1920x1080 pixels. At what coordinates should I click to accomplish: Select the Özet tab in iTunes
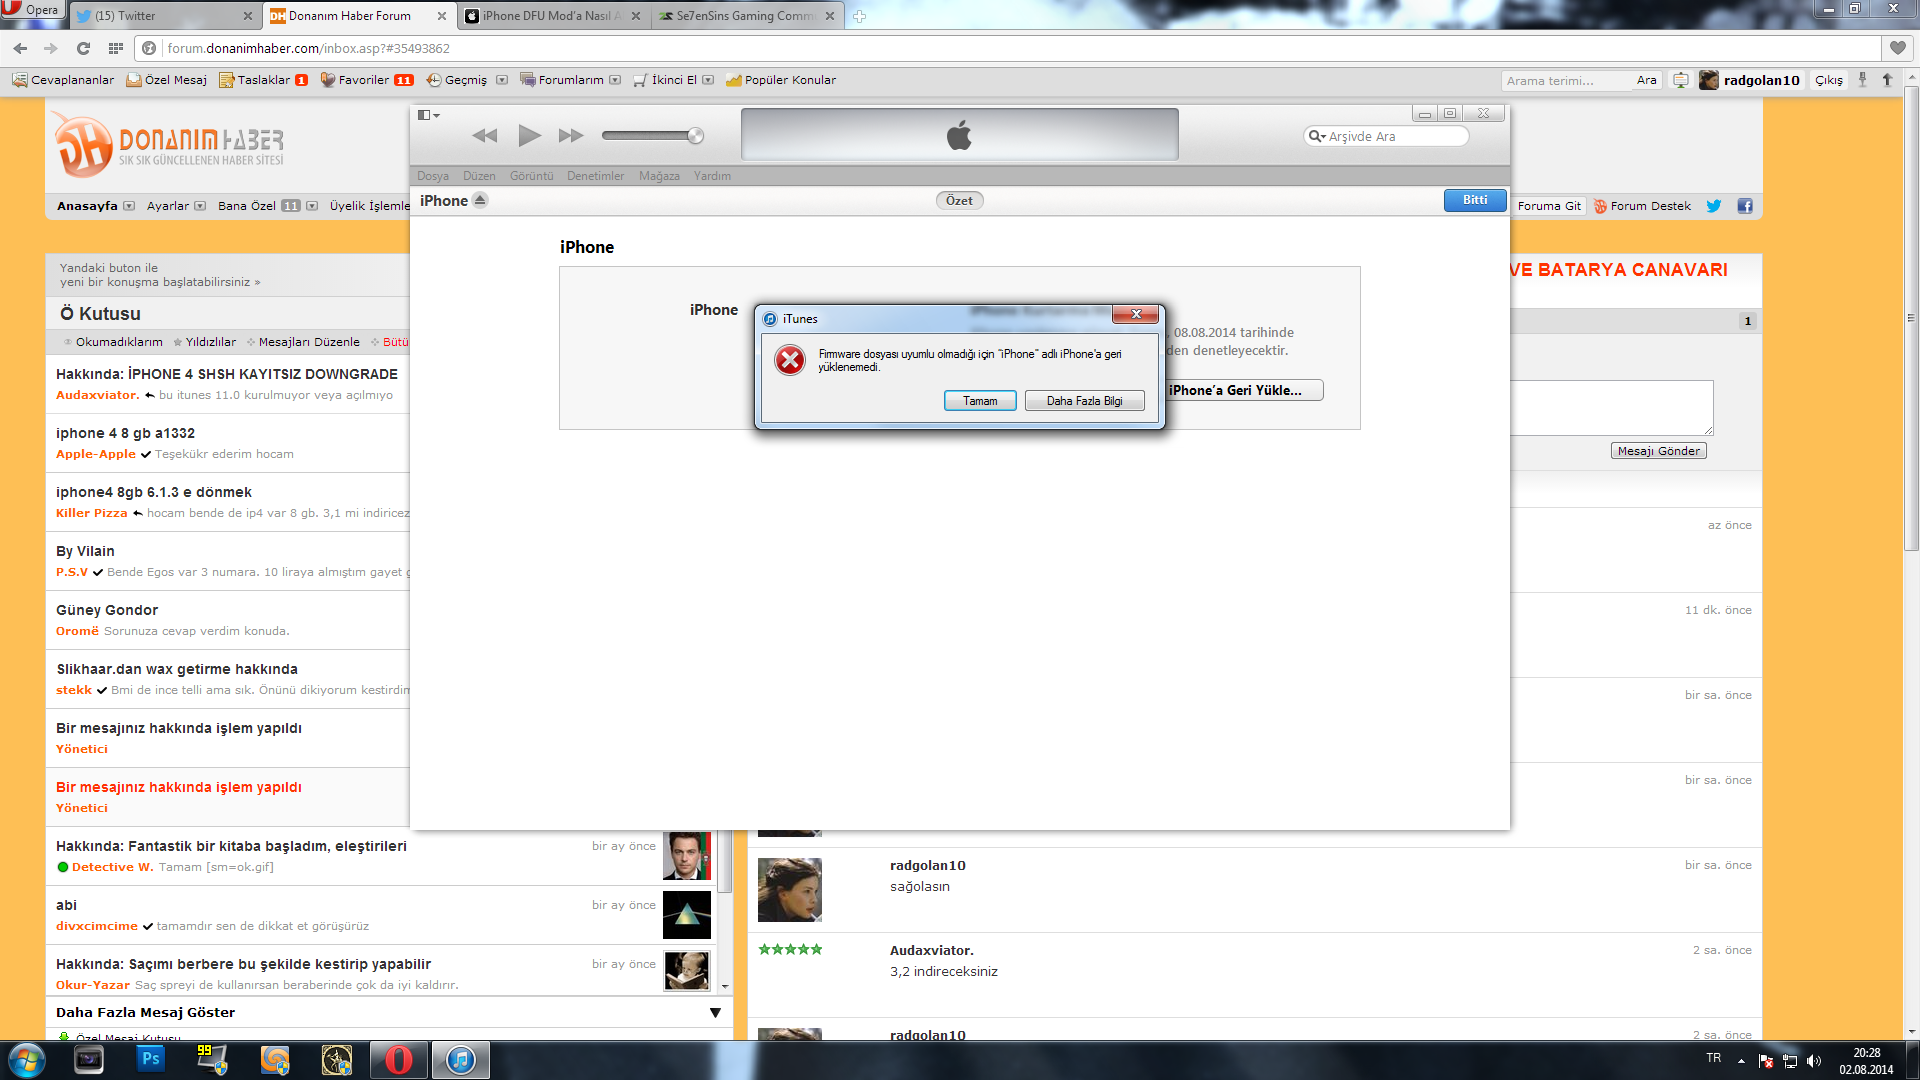point(959,200)
